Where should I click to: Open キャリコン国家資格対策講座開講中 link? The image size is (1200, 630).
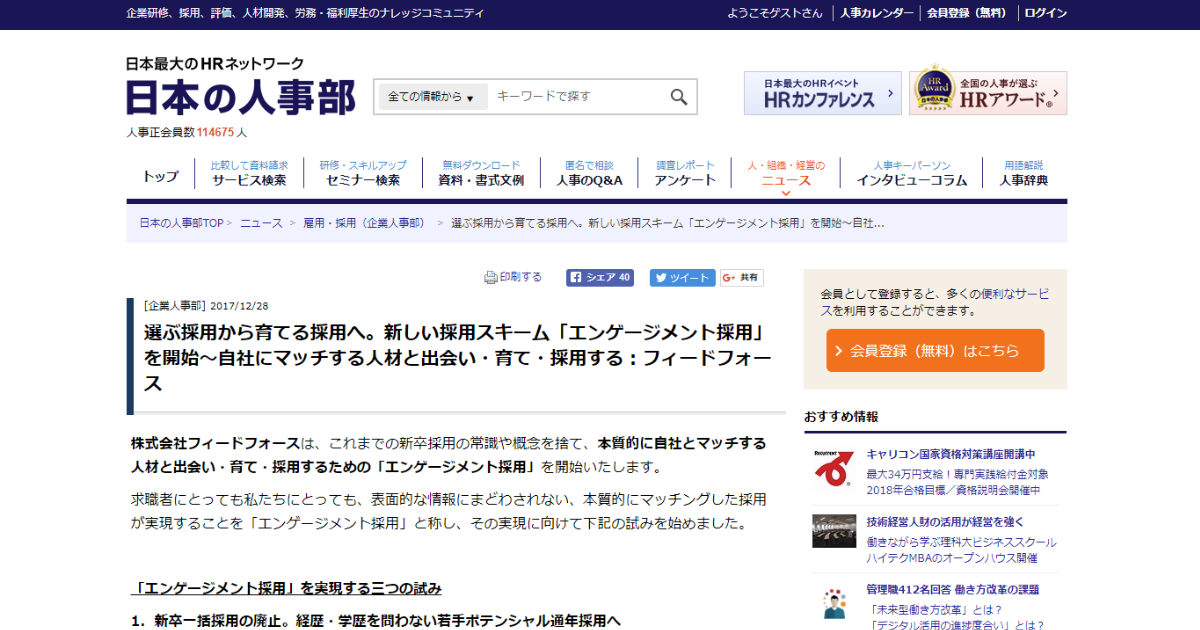(x=951, y=454)
